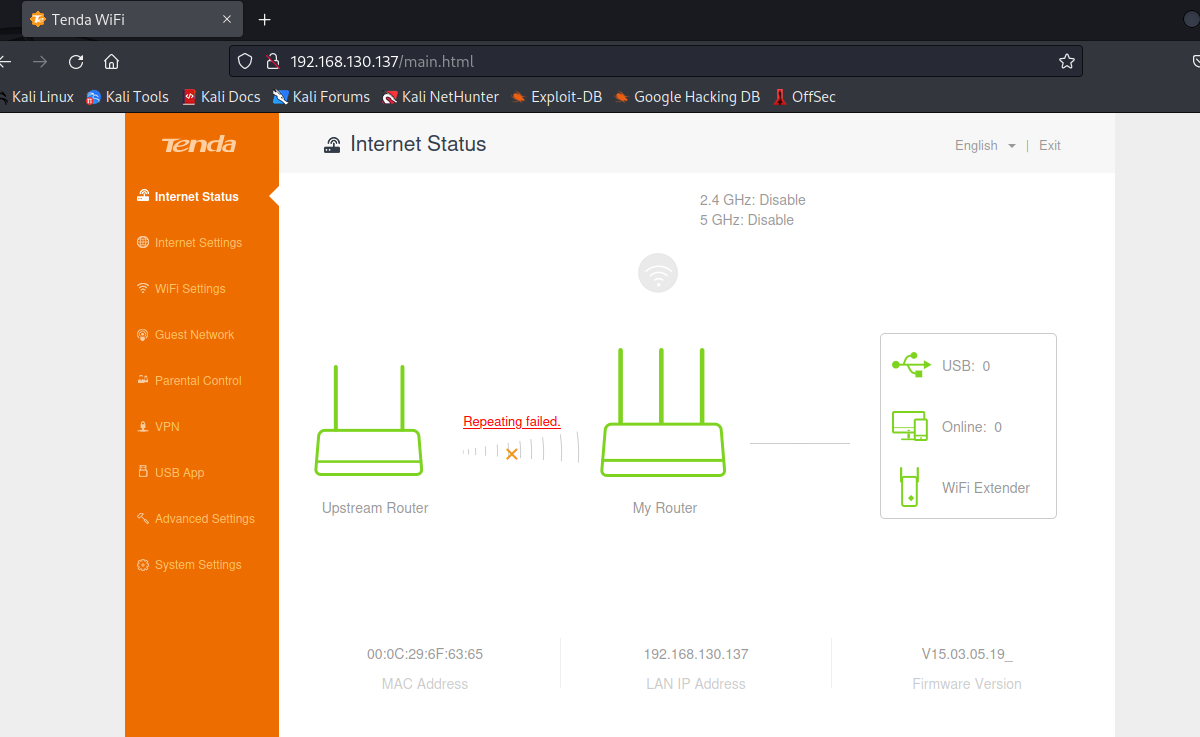Open WiFi Settings in the sidebar

[x=190, y=289]
